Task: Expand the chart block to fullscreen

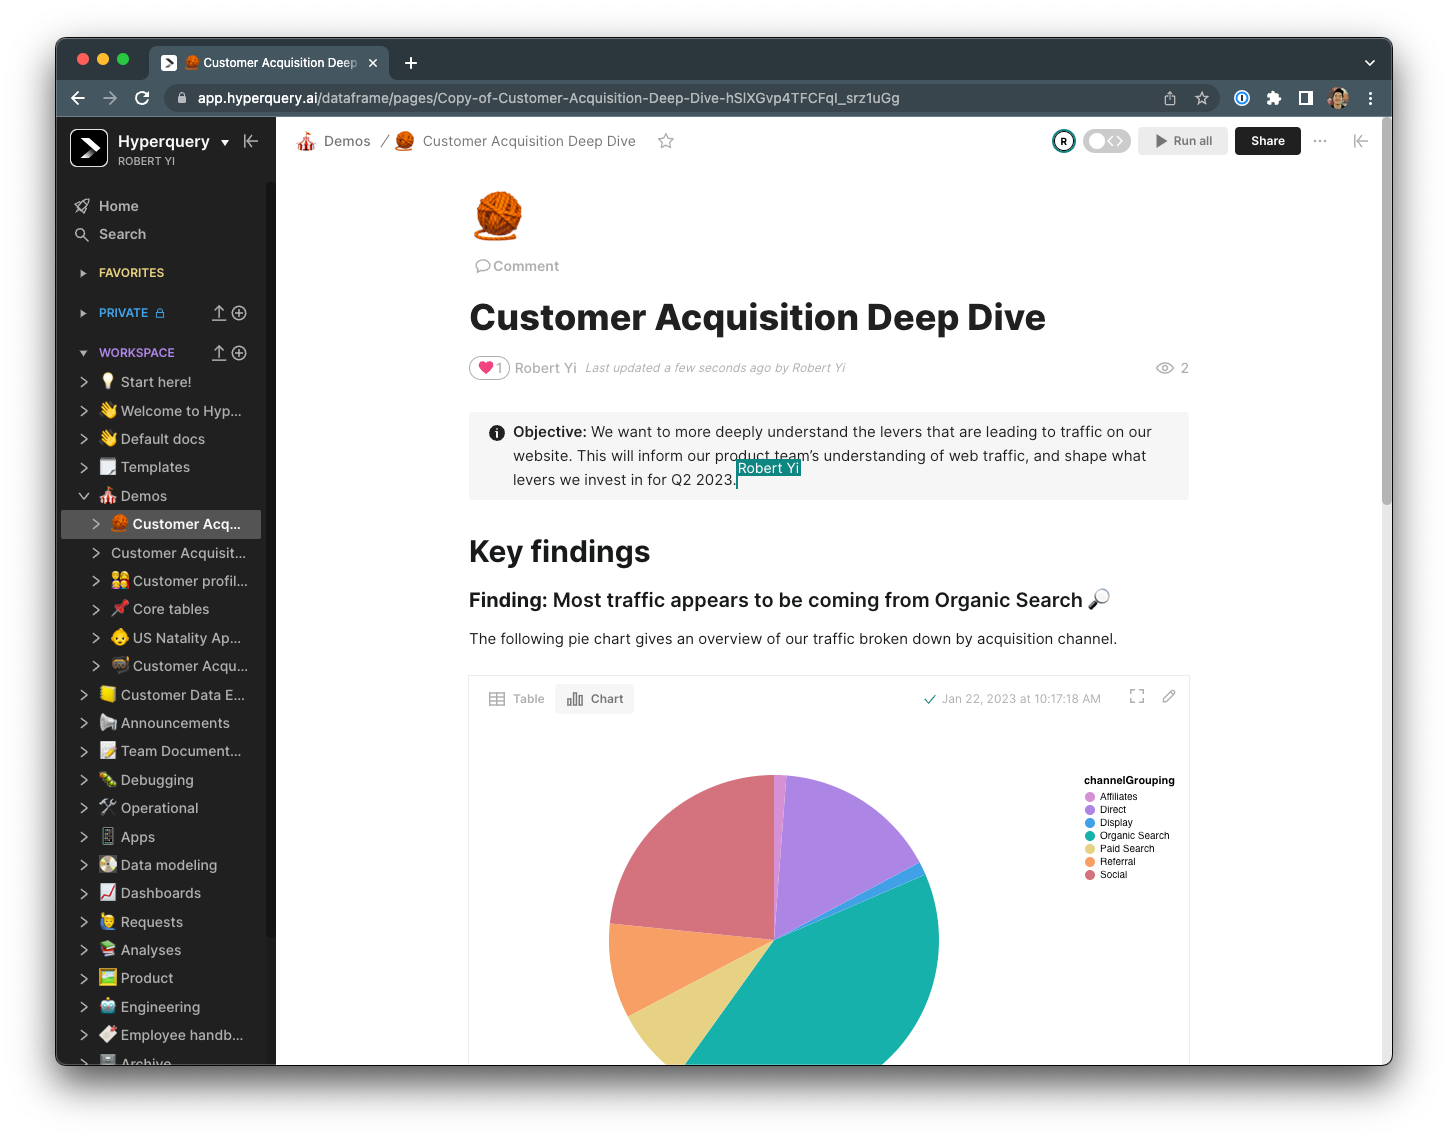Action: [1137, 696]
